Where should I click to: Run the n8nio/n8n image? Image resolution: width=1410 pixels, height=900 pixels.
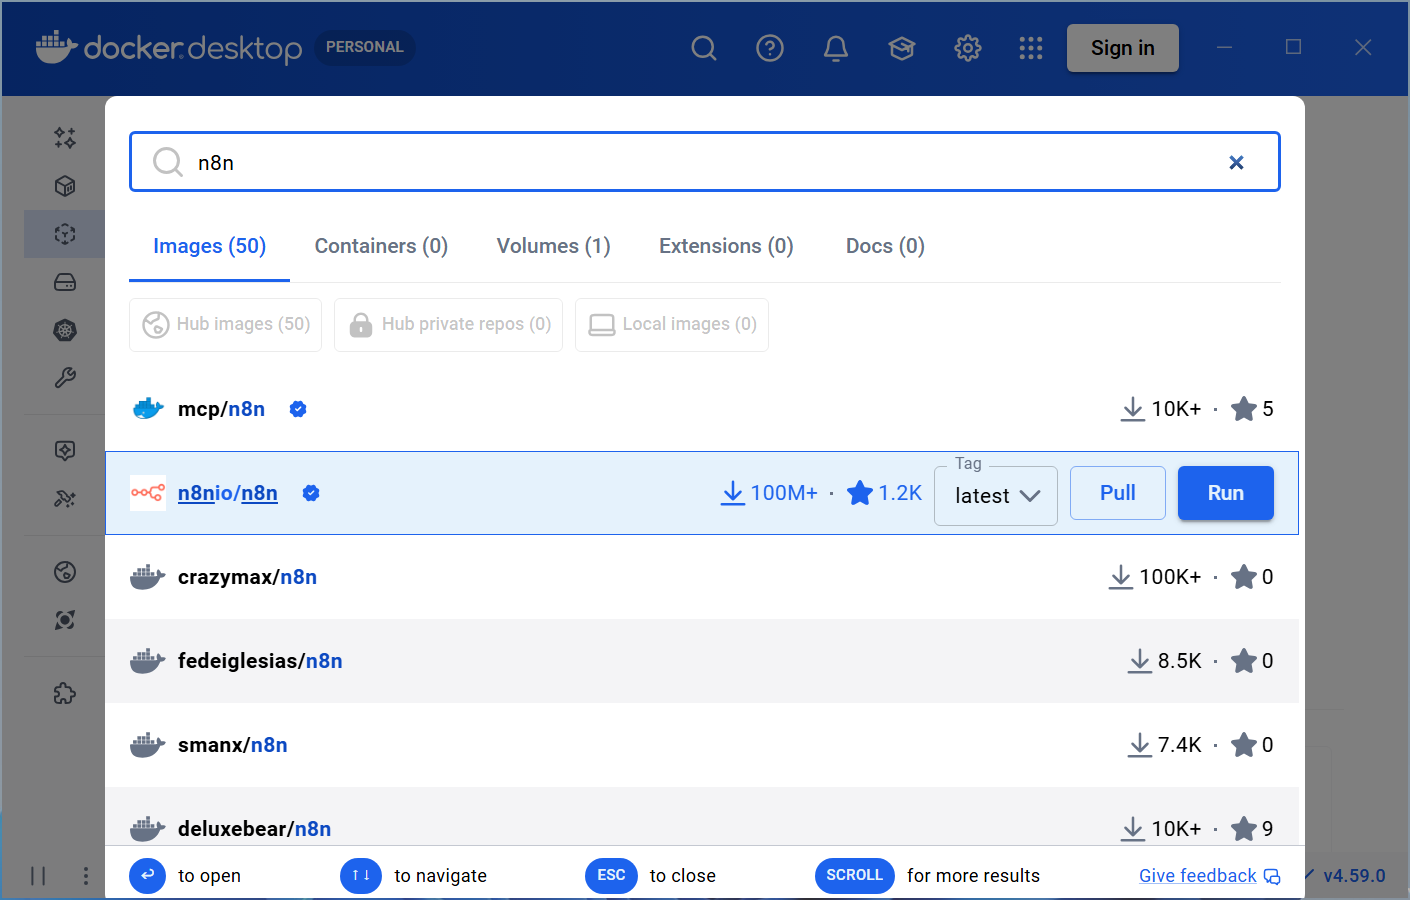[1225, 492]
